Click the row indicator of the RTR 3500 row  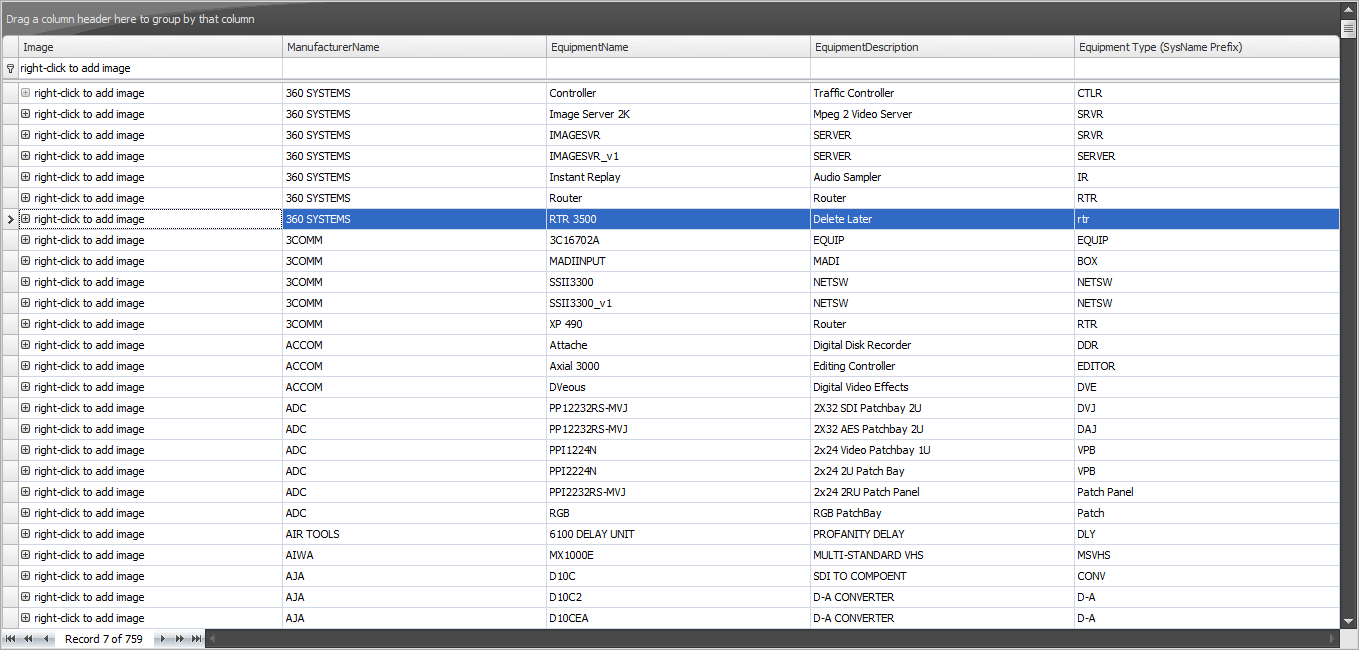[x=10, y=219]
